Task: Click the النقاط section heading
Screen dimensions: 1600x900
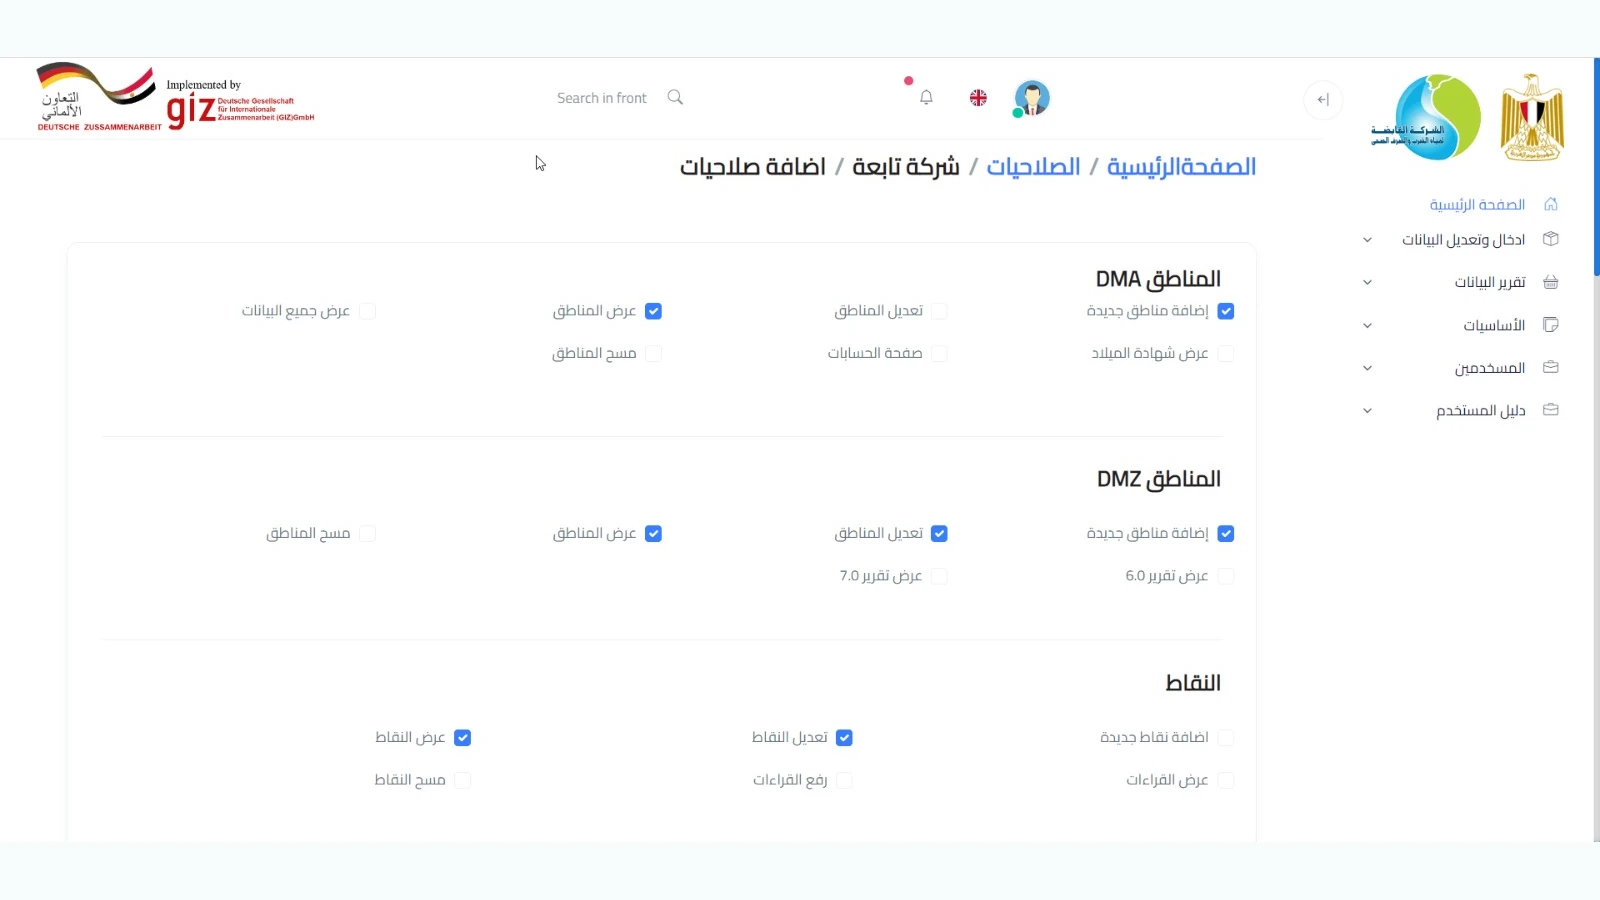Action: pos(1193,683)
